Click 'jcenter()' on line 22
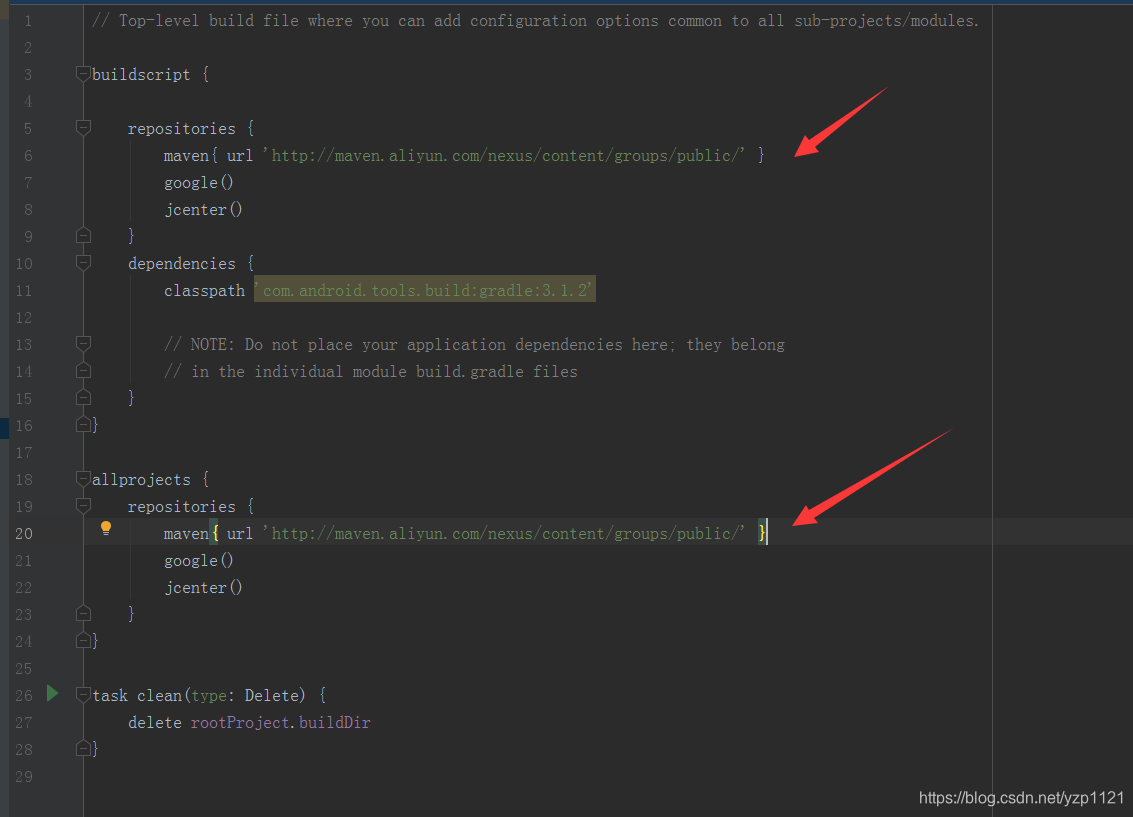The height and width of the screenshot is (817, 1133). [203, 587]
